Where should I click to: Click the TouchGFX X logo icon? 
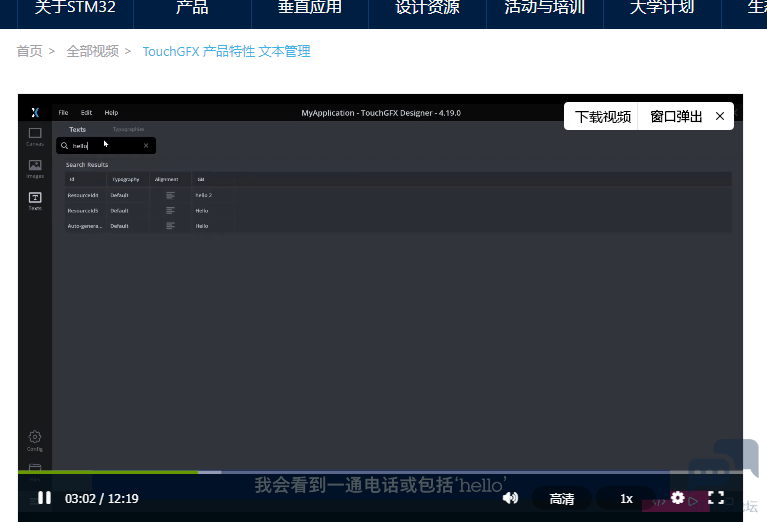click(35, 113)
